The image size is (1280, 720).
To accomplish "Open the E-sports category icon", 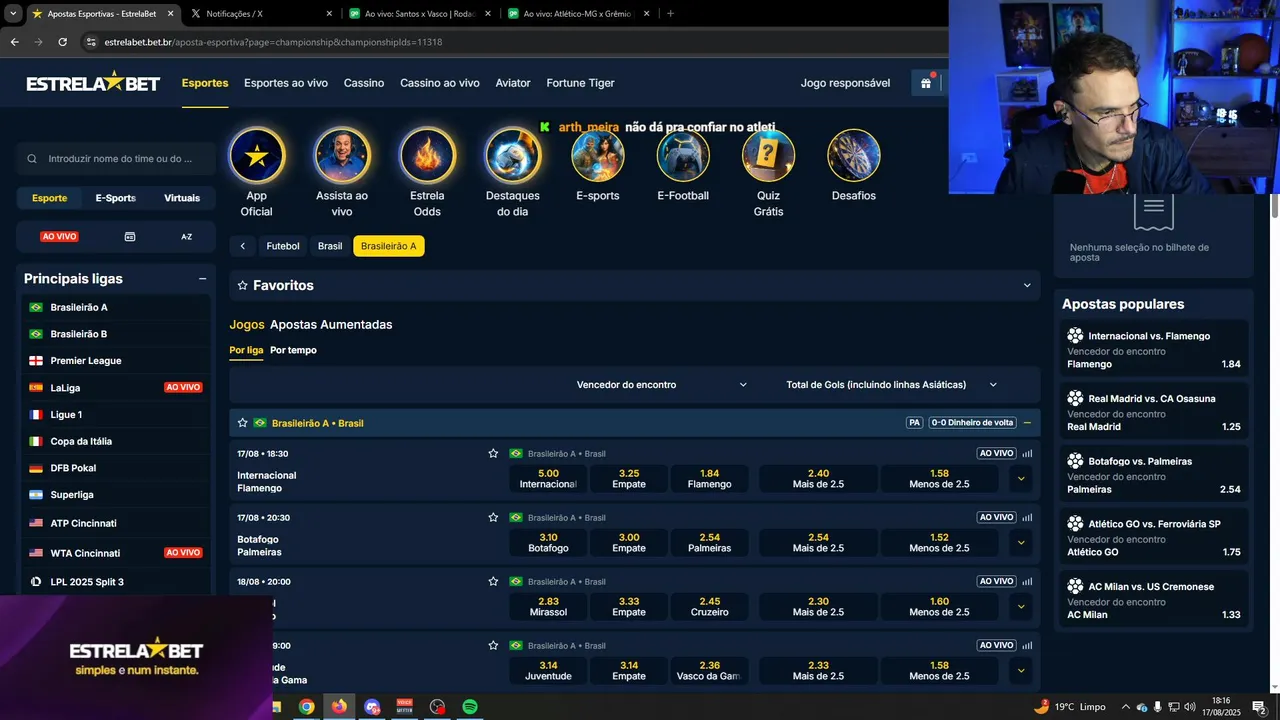I will pos(598,156).
